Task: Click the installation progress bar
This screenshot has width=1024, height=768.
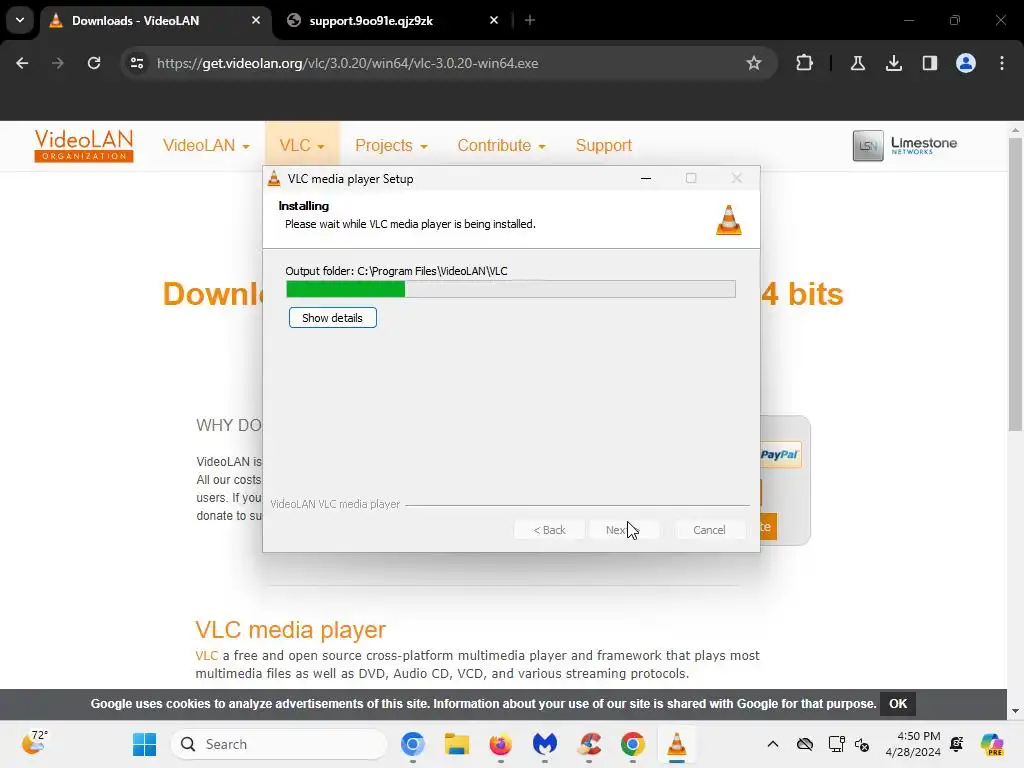Action: click(511, 289)
